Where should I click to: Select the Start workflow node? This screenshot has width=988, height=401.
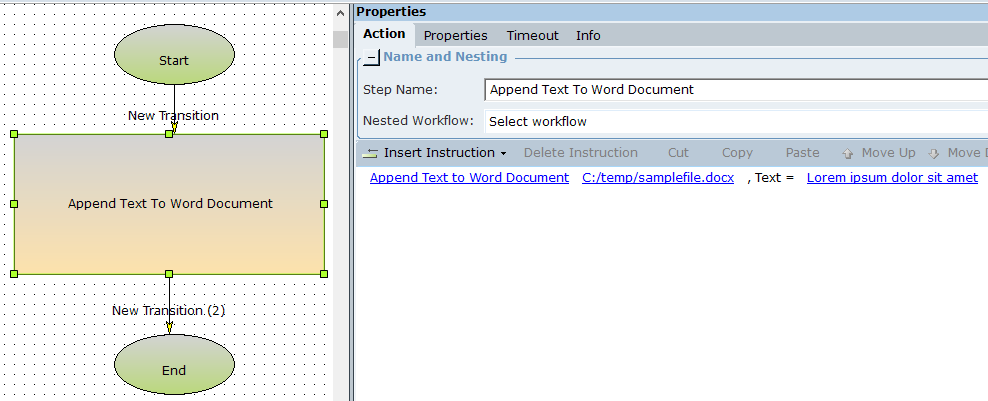[x=174, y=54]
